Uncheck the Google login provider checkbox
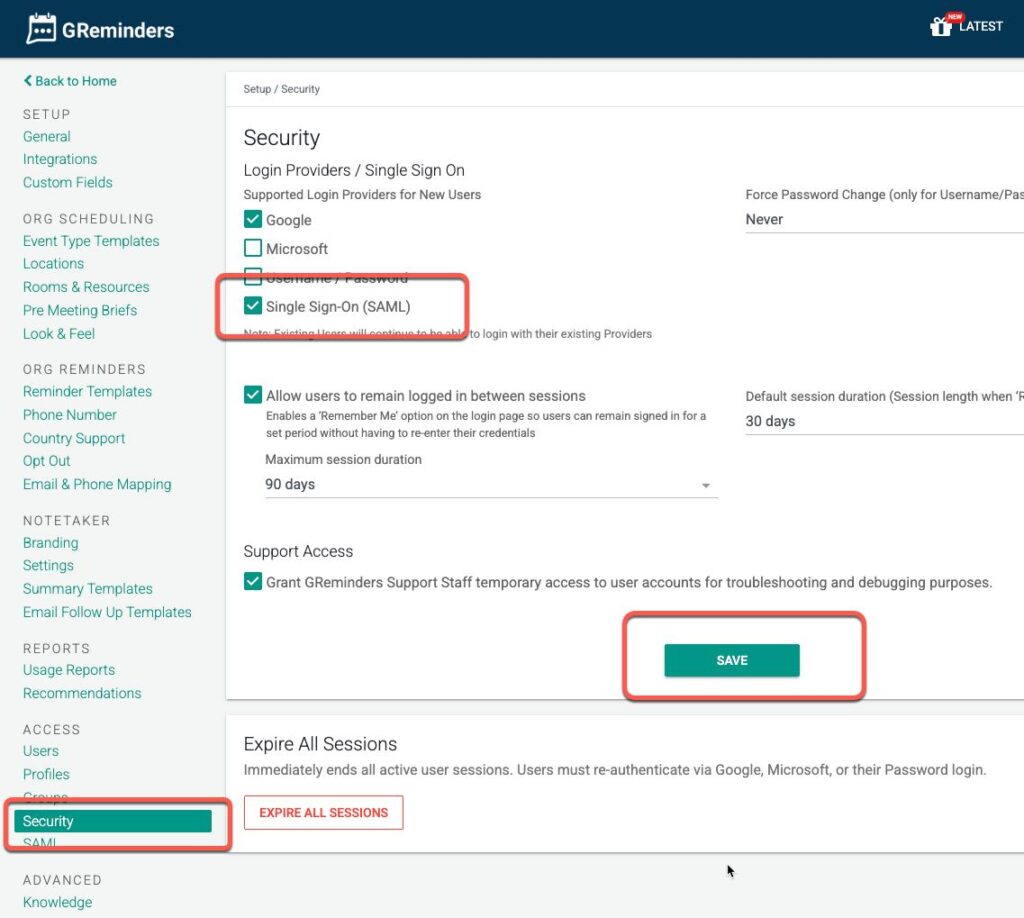The width and height of the screenshot is (1024, 918). 253,220
